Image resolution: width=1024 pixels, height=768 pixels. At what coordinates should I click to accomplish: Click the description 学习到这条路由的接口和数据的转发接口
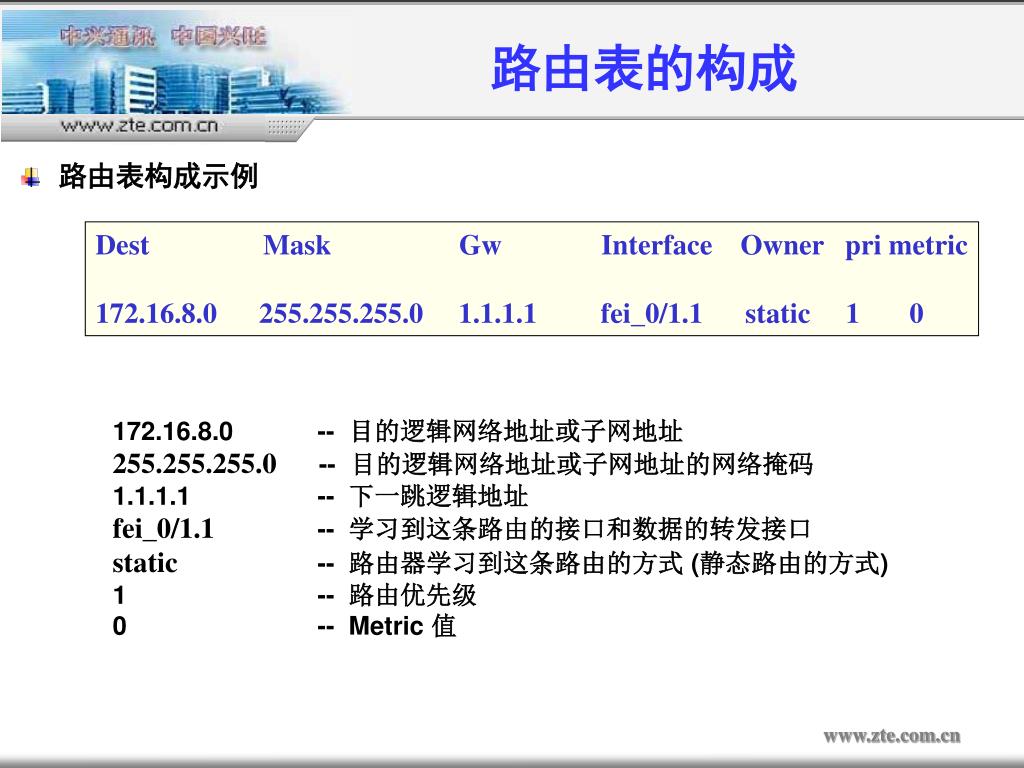coord(581,530)
